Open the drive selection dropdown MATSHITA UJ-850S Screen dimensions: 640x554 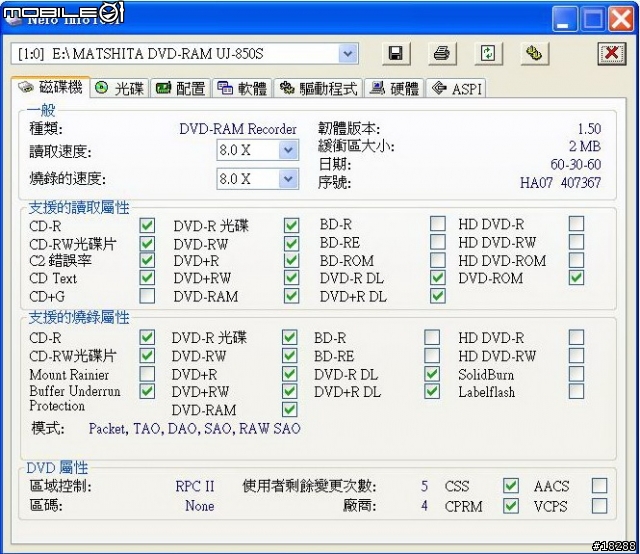348,53
